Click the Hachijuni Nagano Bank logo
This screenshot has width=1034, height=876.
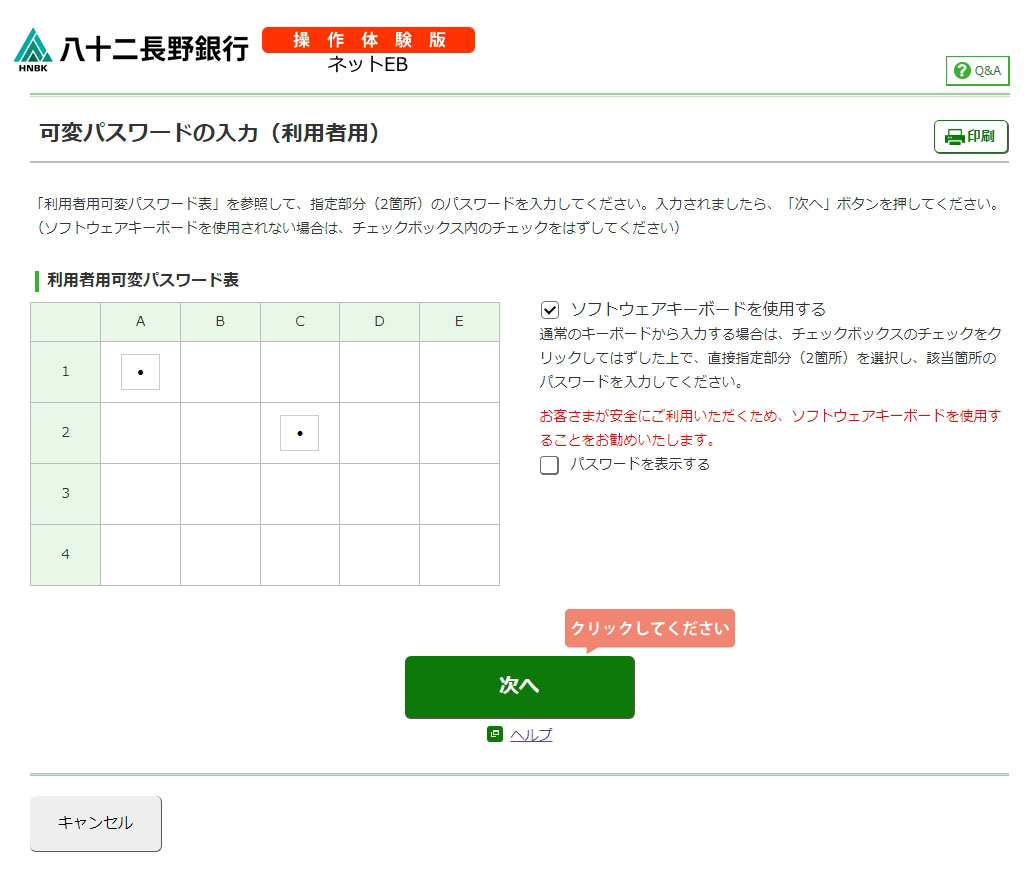tap(131, 49)
